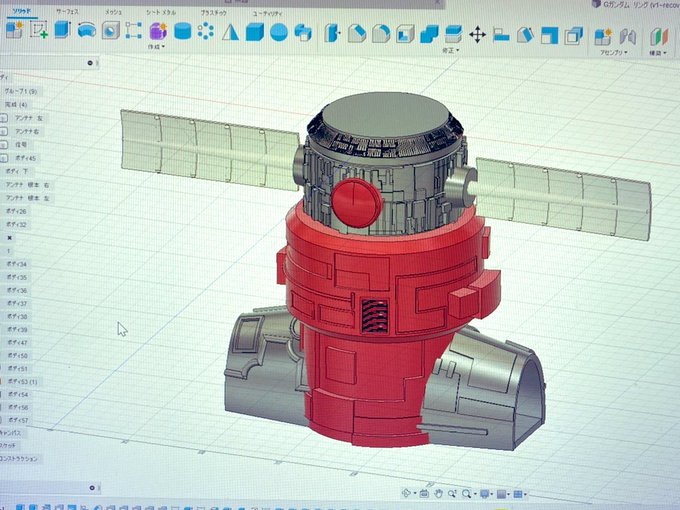680x510 pixels.
Task: Click the pyramid-shaped tool icon
Action: pos(230,33)
